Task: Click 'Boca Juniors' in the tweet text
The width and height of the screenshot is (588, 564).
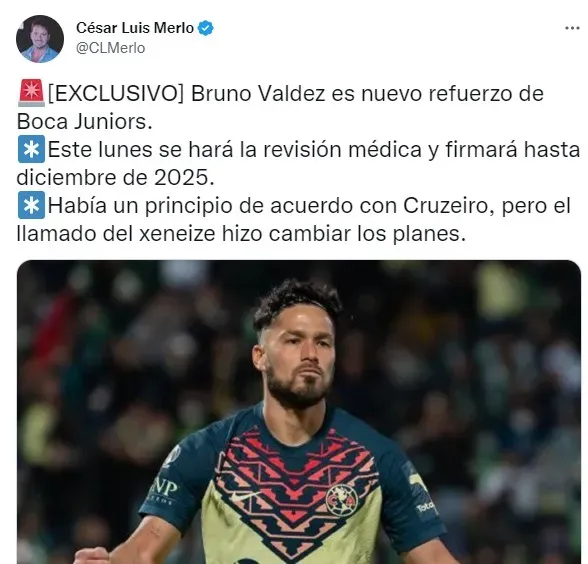Action: pyautogui.click(x=82, y=122)
